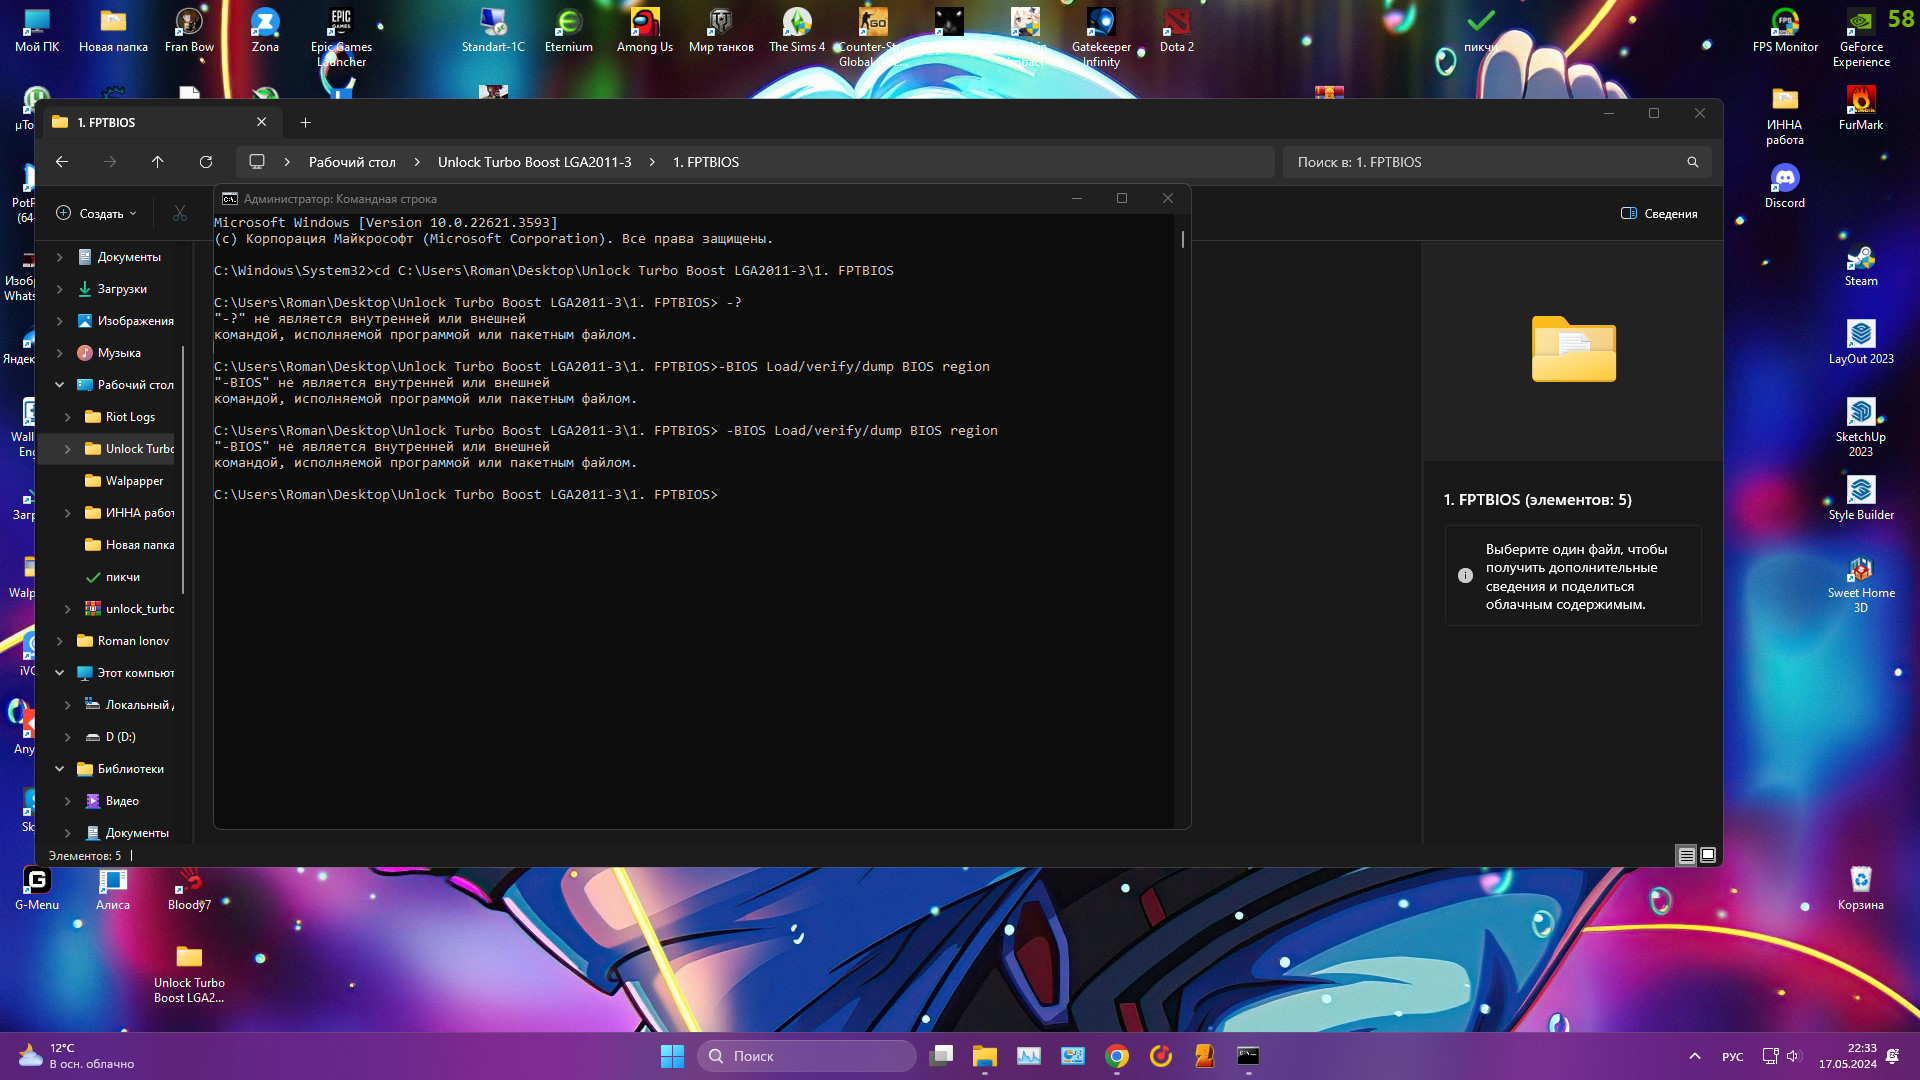Expand the Riot Logs folder node
The width and height of the screenshot is (1920, 1080).
pos(67,417)
